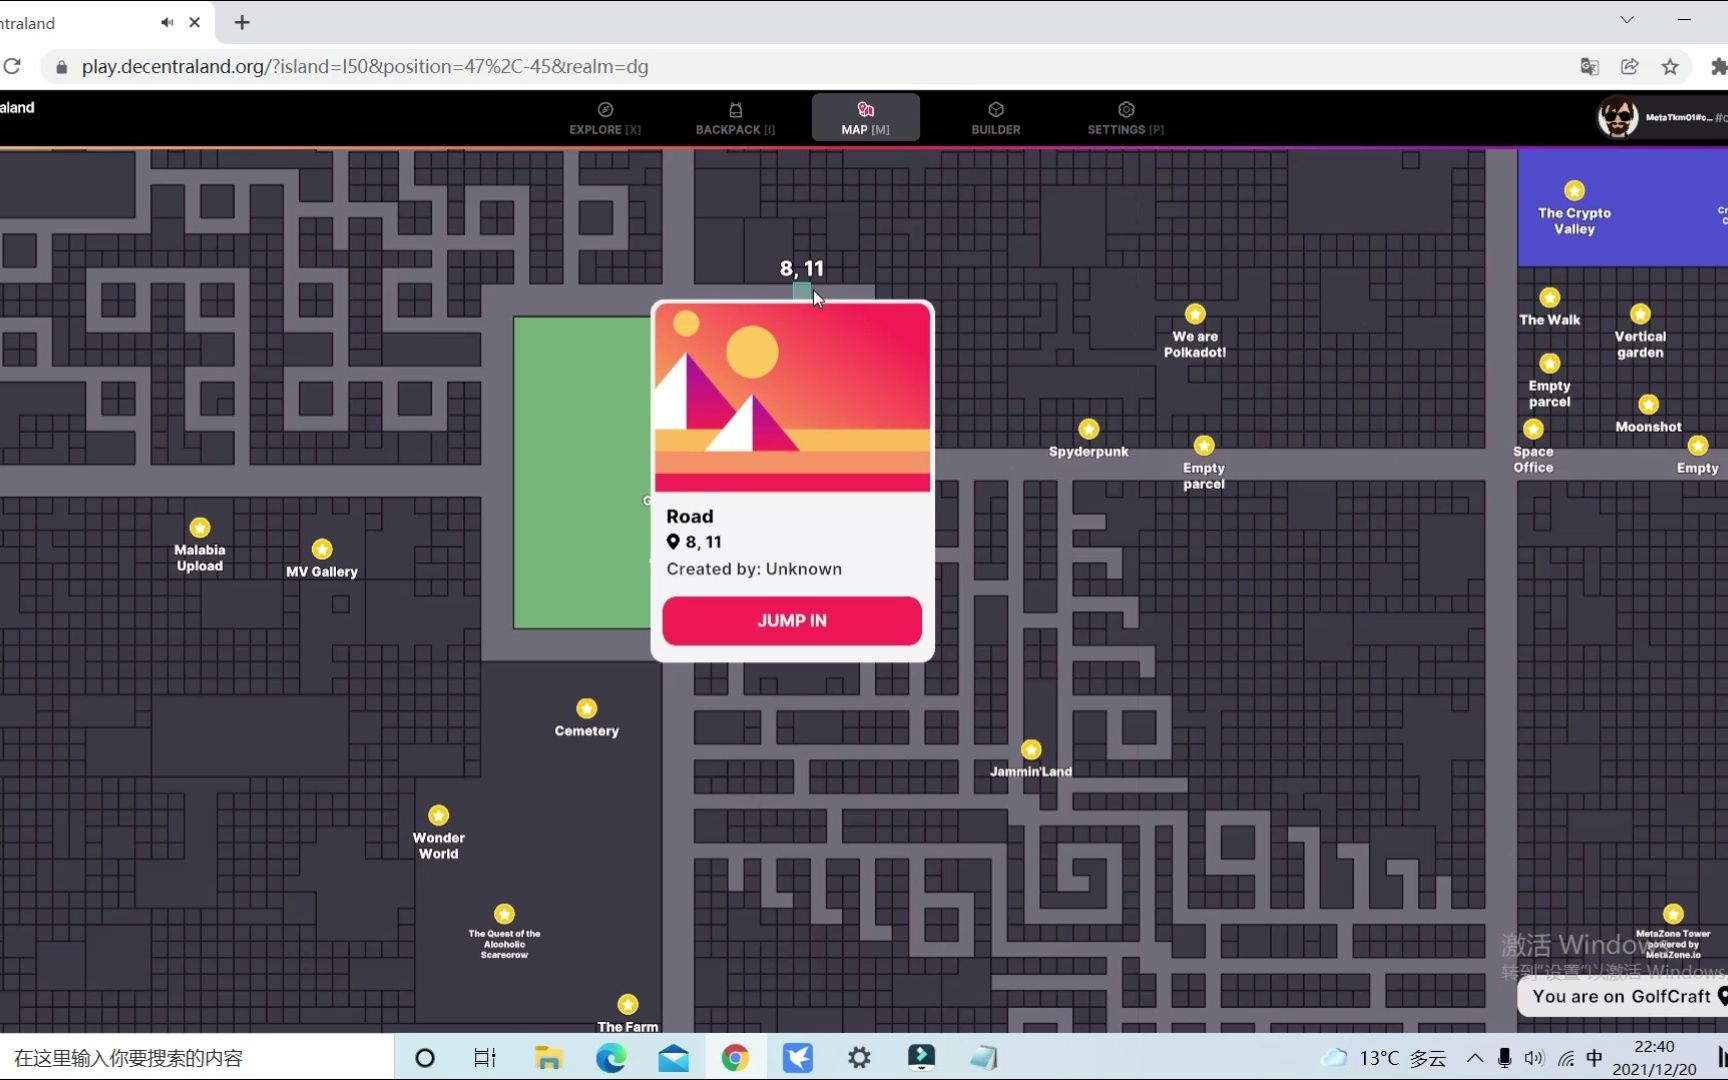Image resolution: width=1728 pixels, height=1080 pixels.
Task: Click the You are on GolfCraft banner
Action: point(1624,996)
